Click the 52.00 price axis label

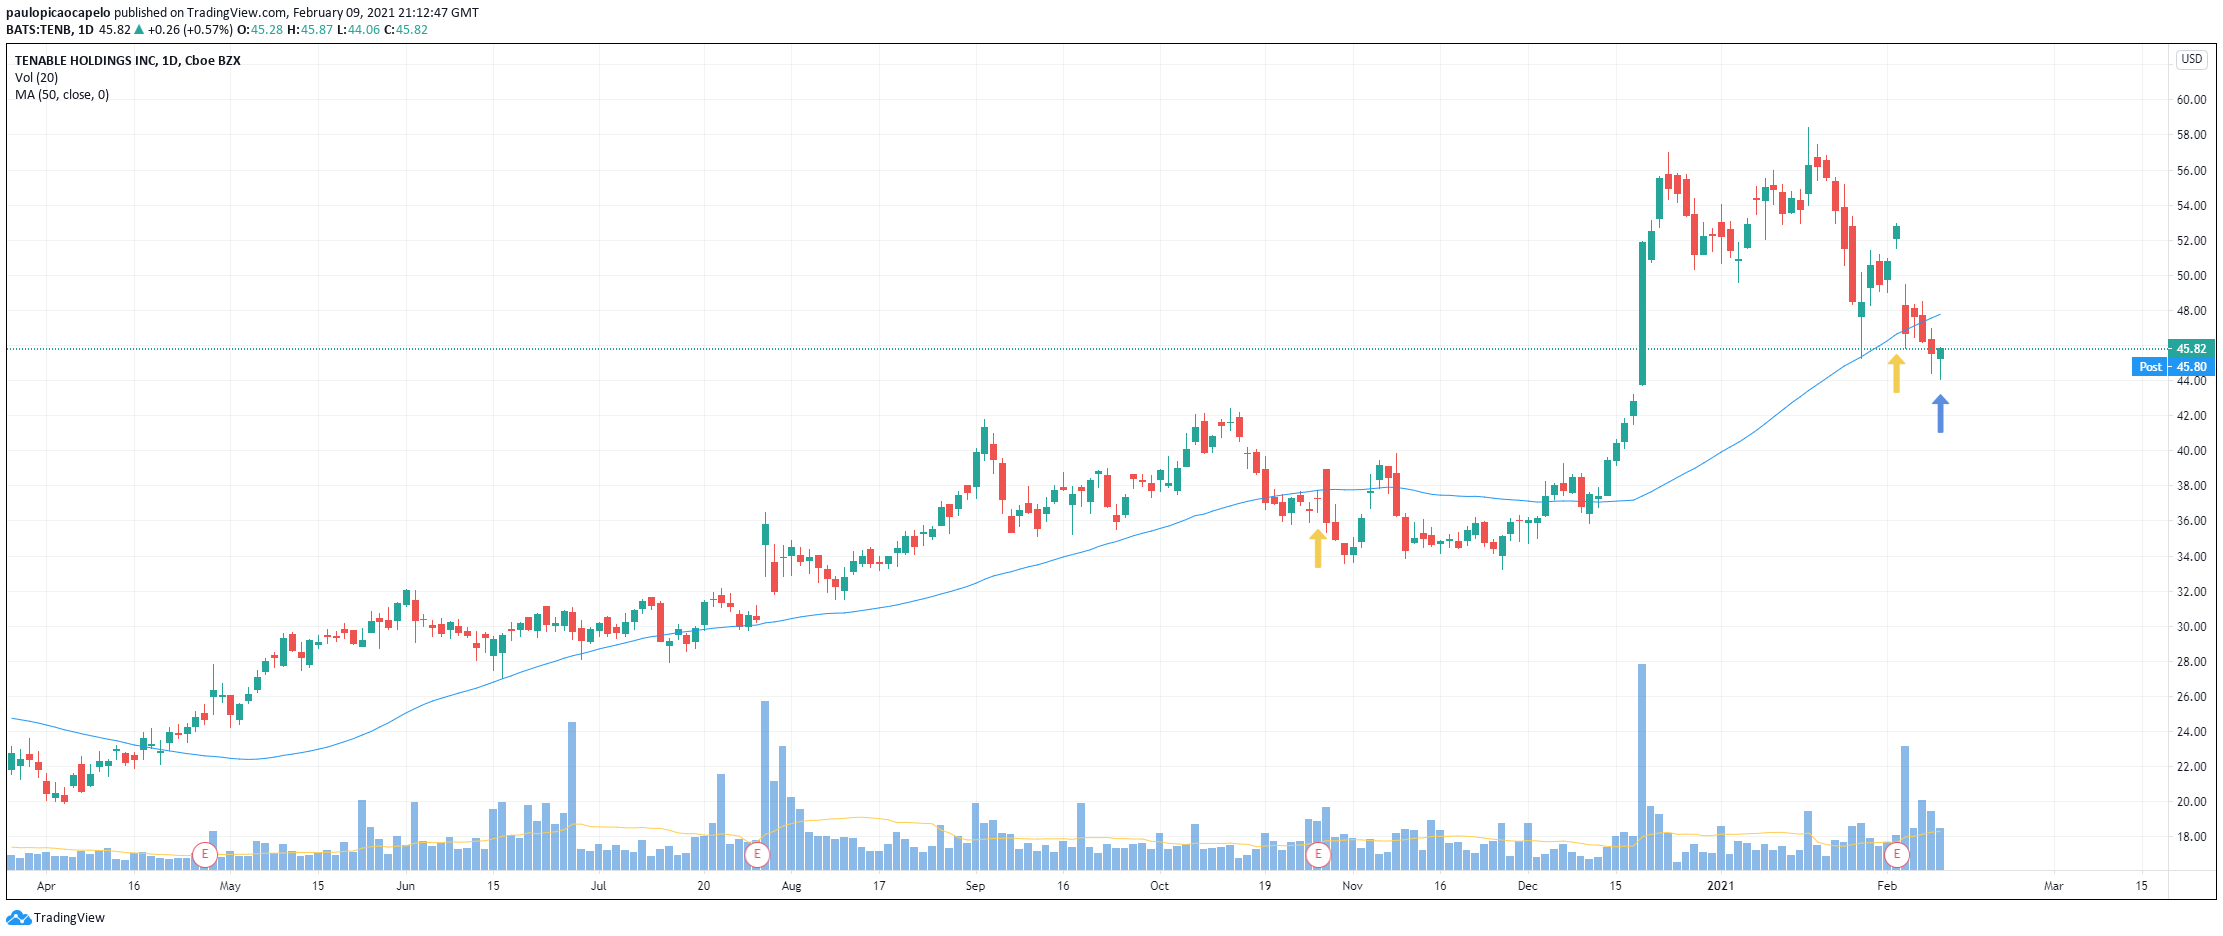point(2191,241)
